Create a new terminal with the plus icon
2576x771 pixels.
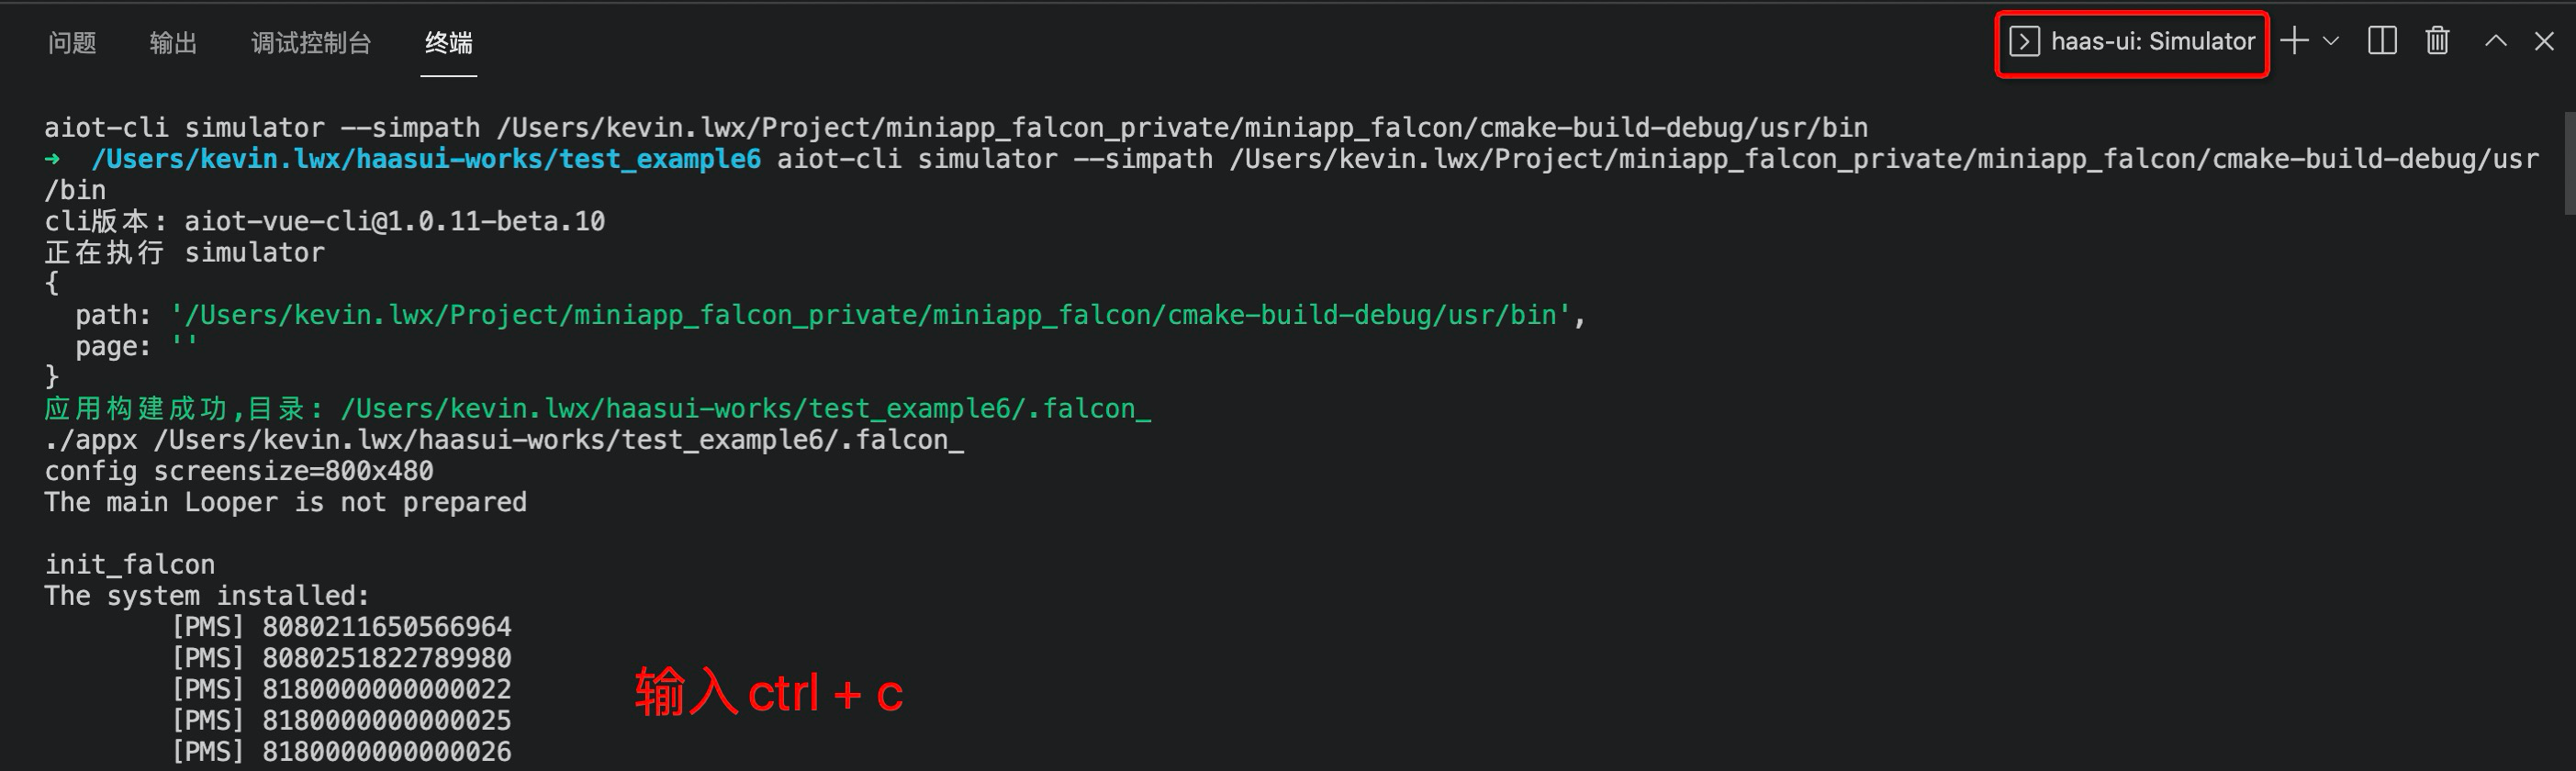coord(2294,41)
